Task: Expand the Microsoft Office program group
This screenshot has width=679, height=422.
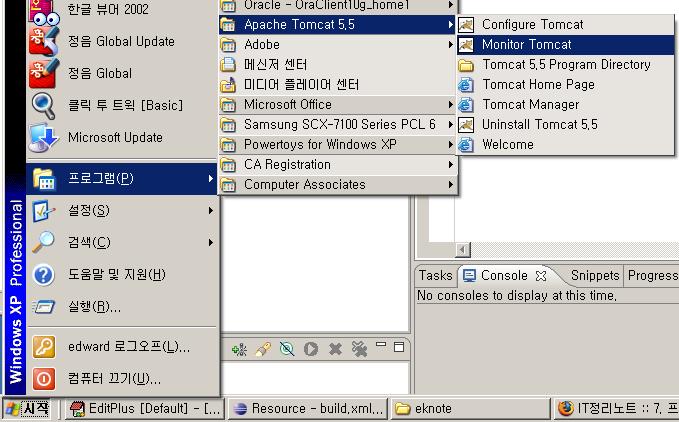Action: click(x=337, y=104)
